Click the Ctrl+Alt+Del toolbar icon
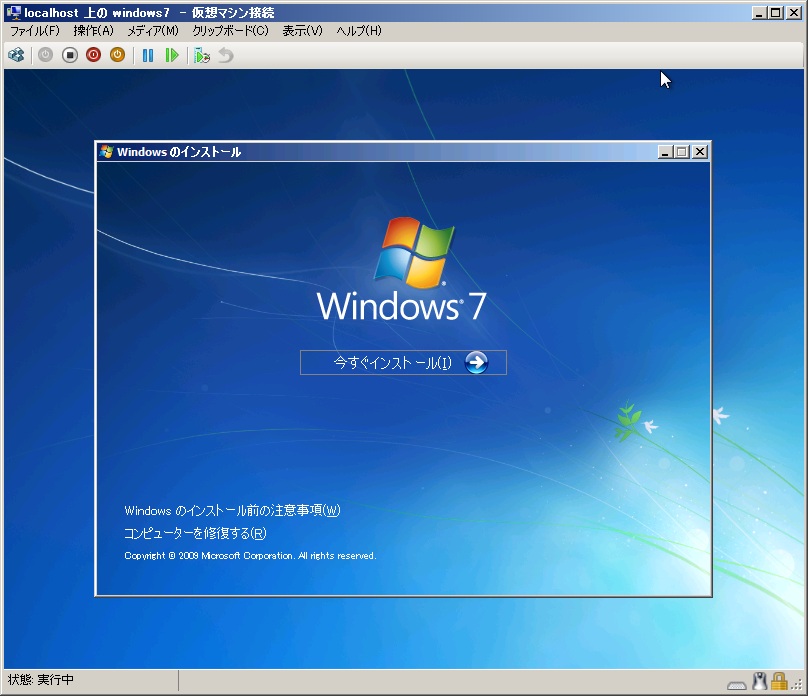Screen dimensions: 808x696 coord(16,55)
